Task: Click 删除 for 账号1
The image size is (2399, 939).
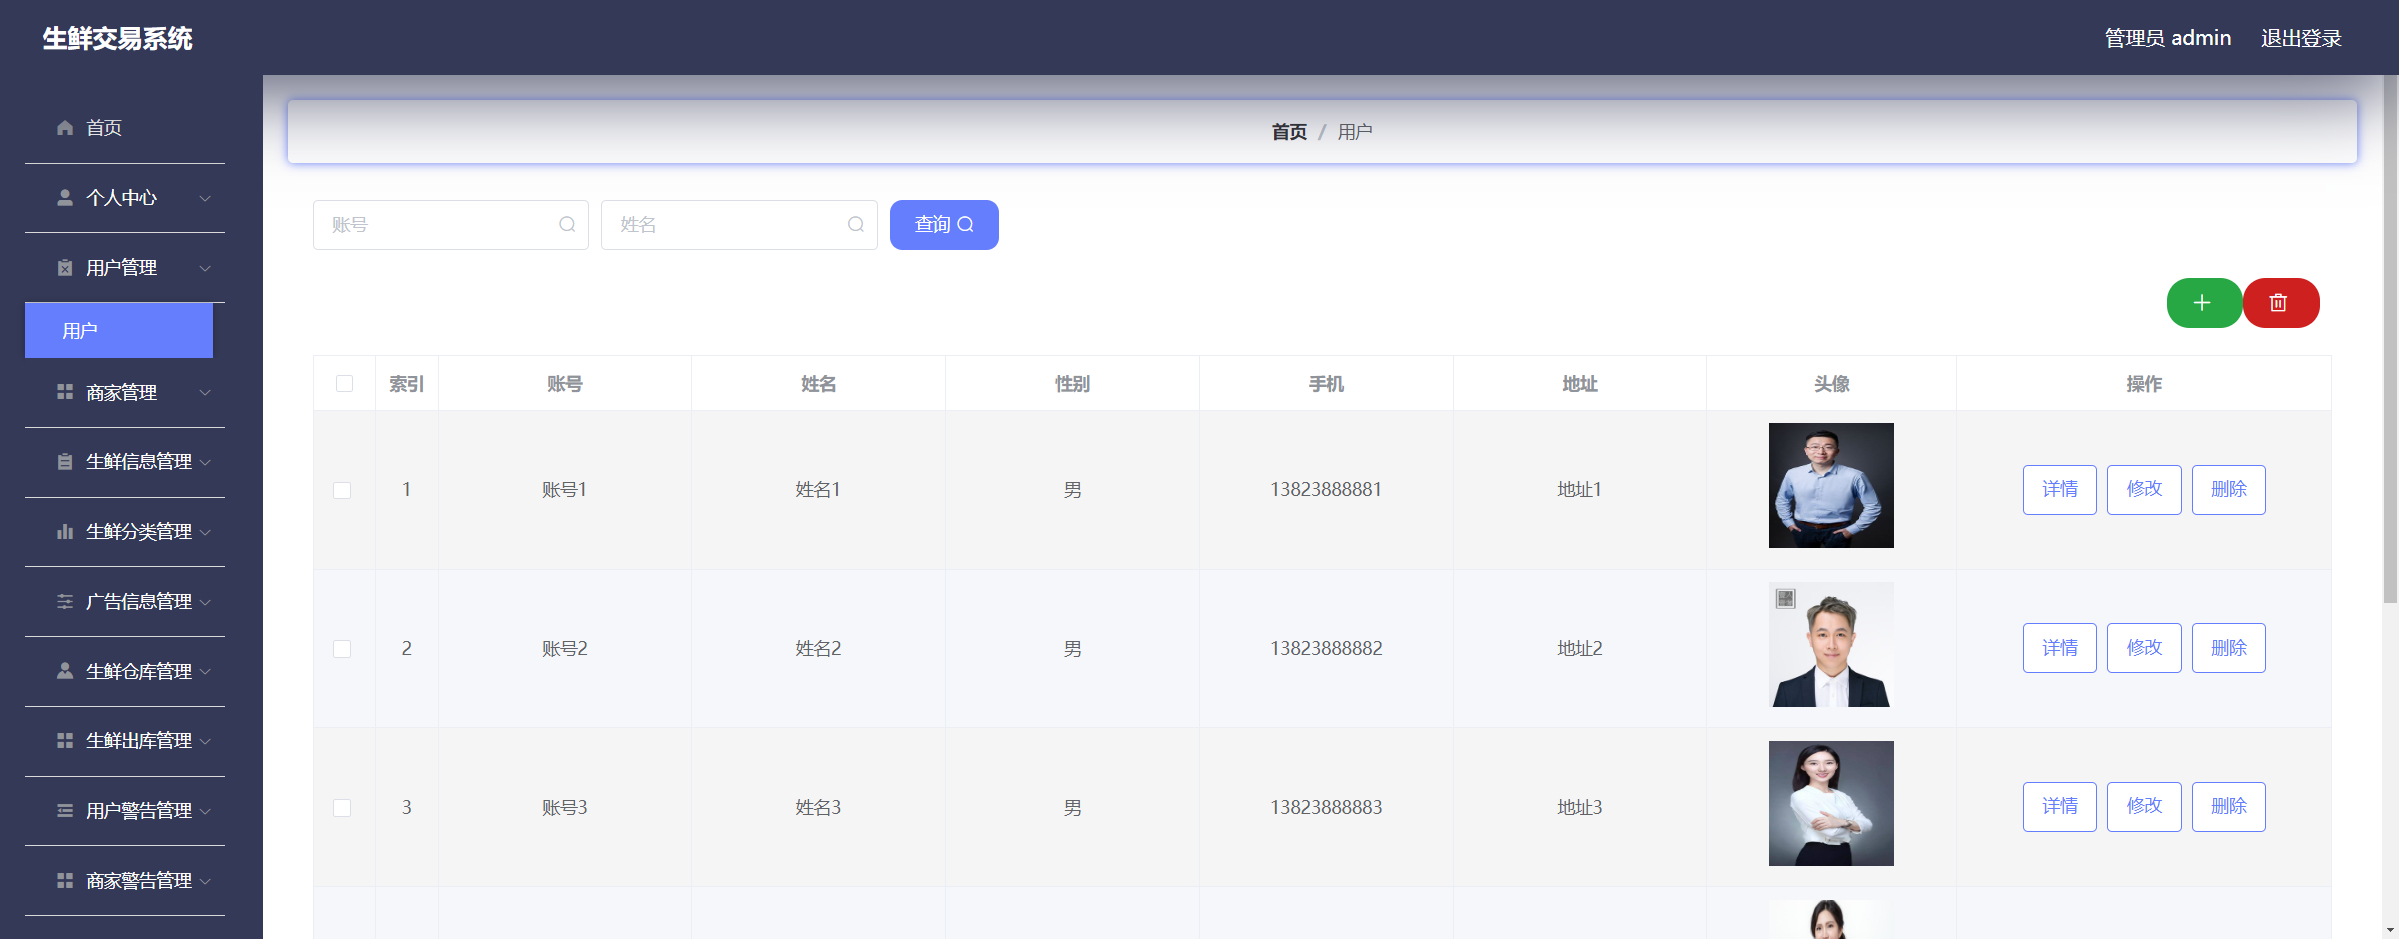Action: pyautogui.click(x=2229, y=490)
